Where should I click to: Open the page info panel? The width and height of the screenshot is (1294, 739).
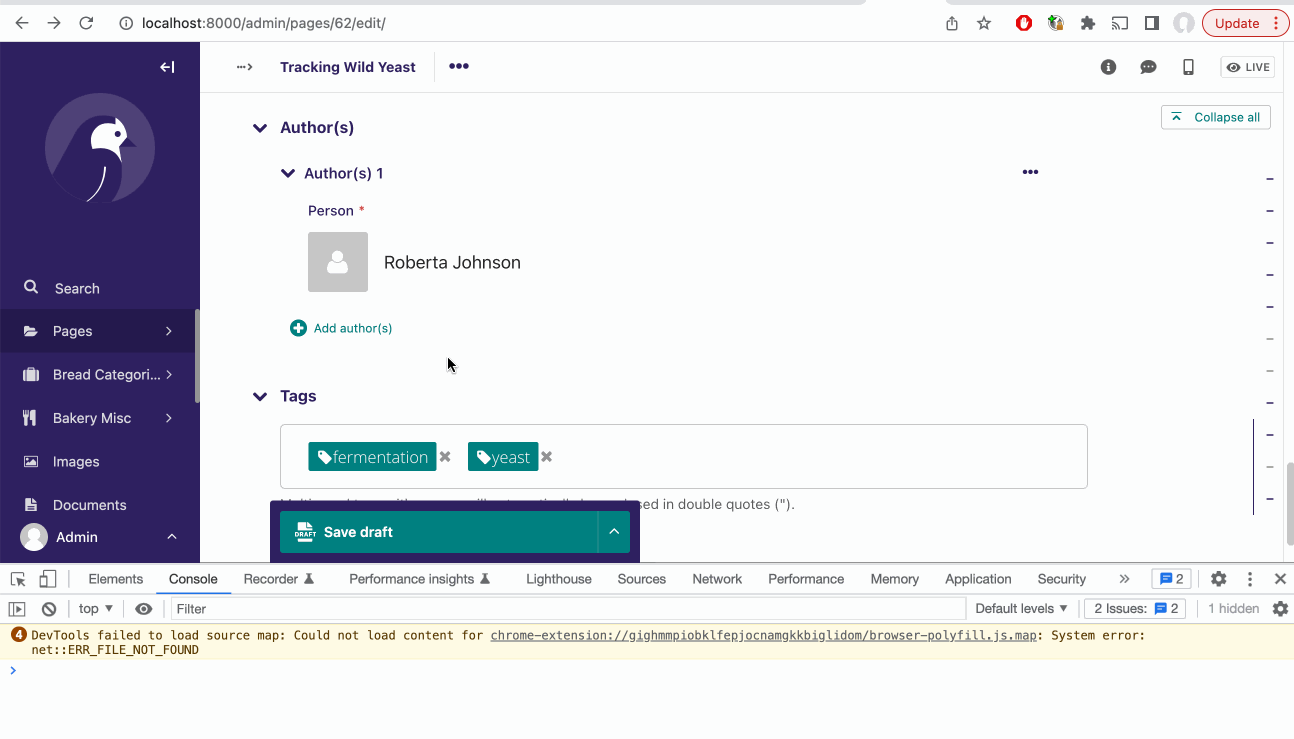1107,67
